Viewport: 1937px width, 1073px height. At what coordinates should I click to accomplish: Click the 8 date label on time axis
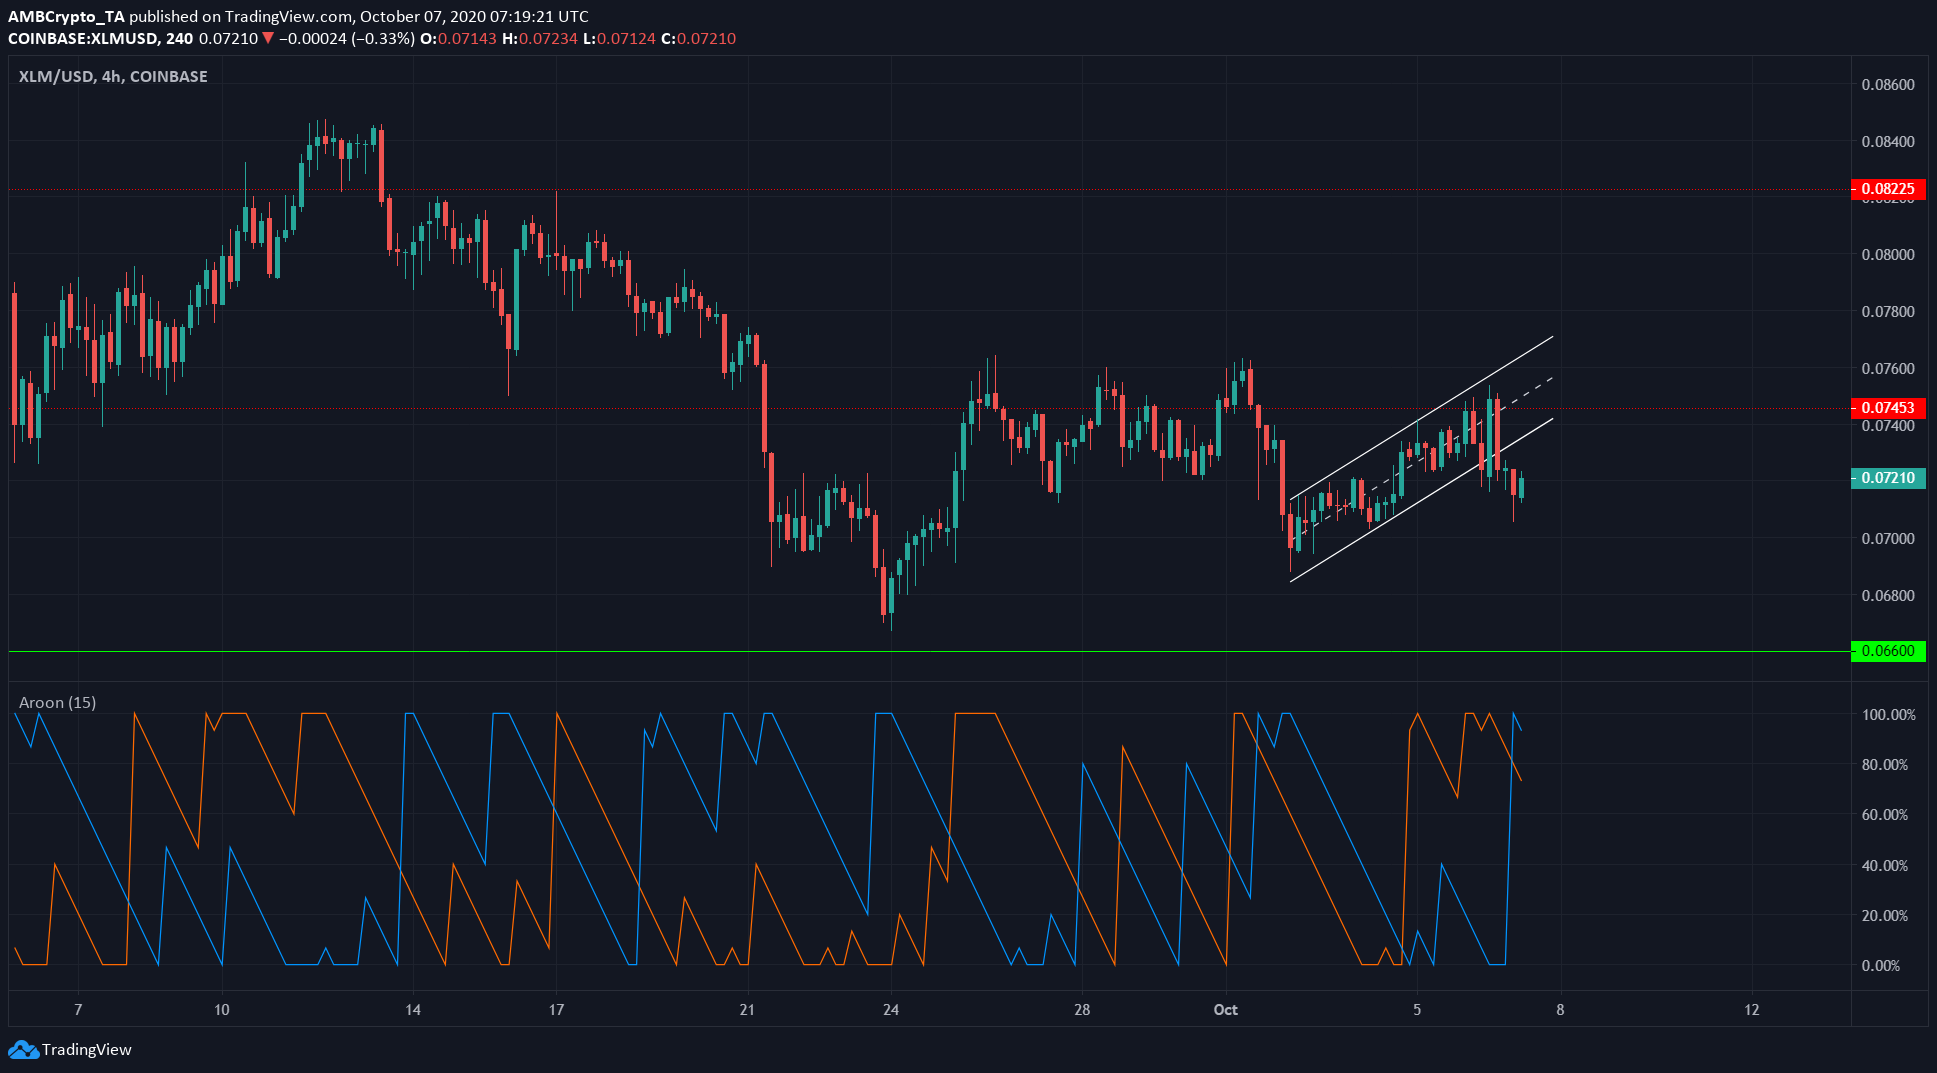tap(1560, 1009)
